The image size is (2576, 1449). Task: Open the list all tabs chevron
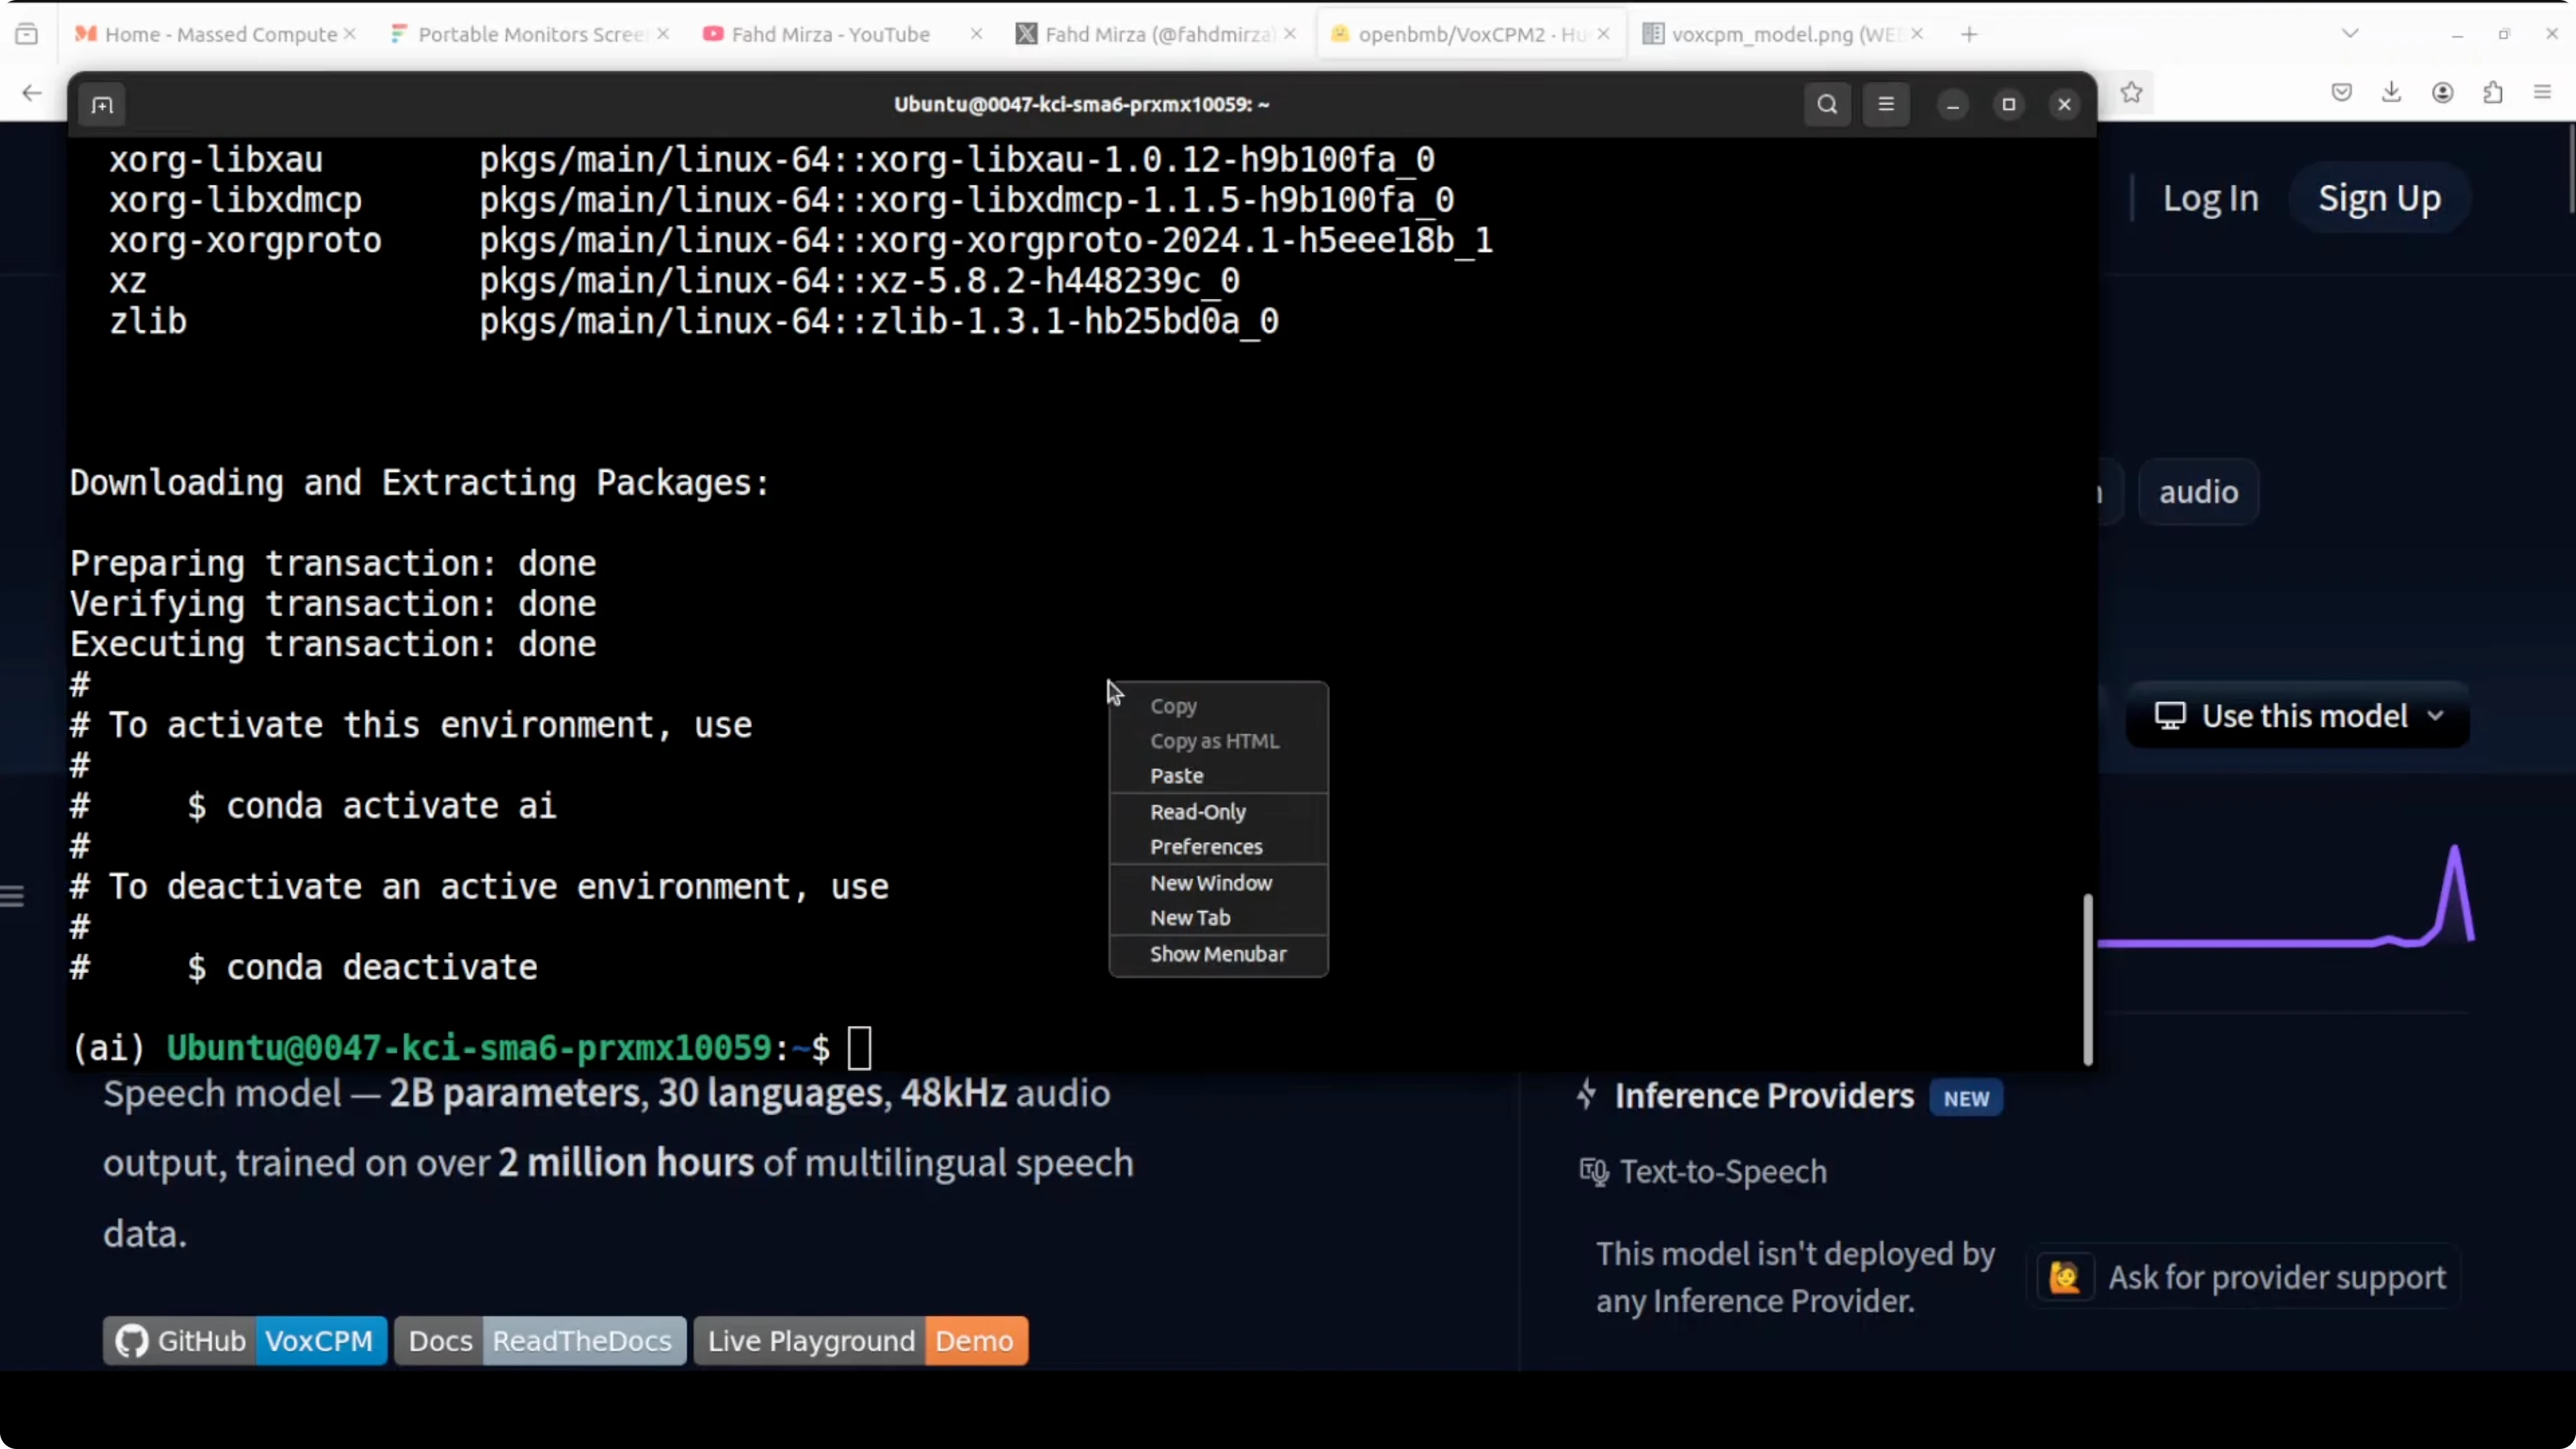tap(2350, 34)
